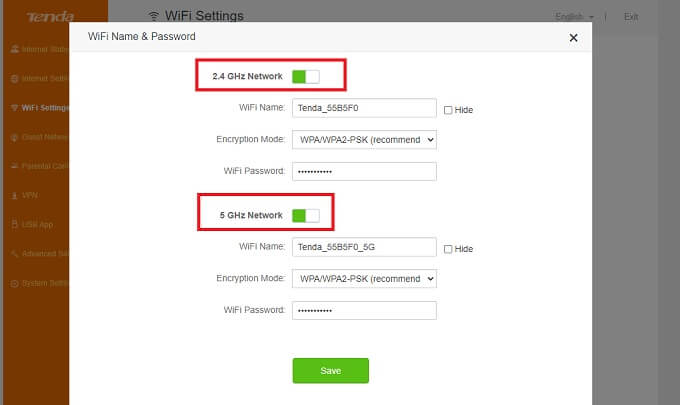Tick Hide for the Tenda_55B5F0_5G network
This screenshot has width=680, height=405.
(x=448, y=249)
